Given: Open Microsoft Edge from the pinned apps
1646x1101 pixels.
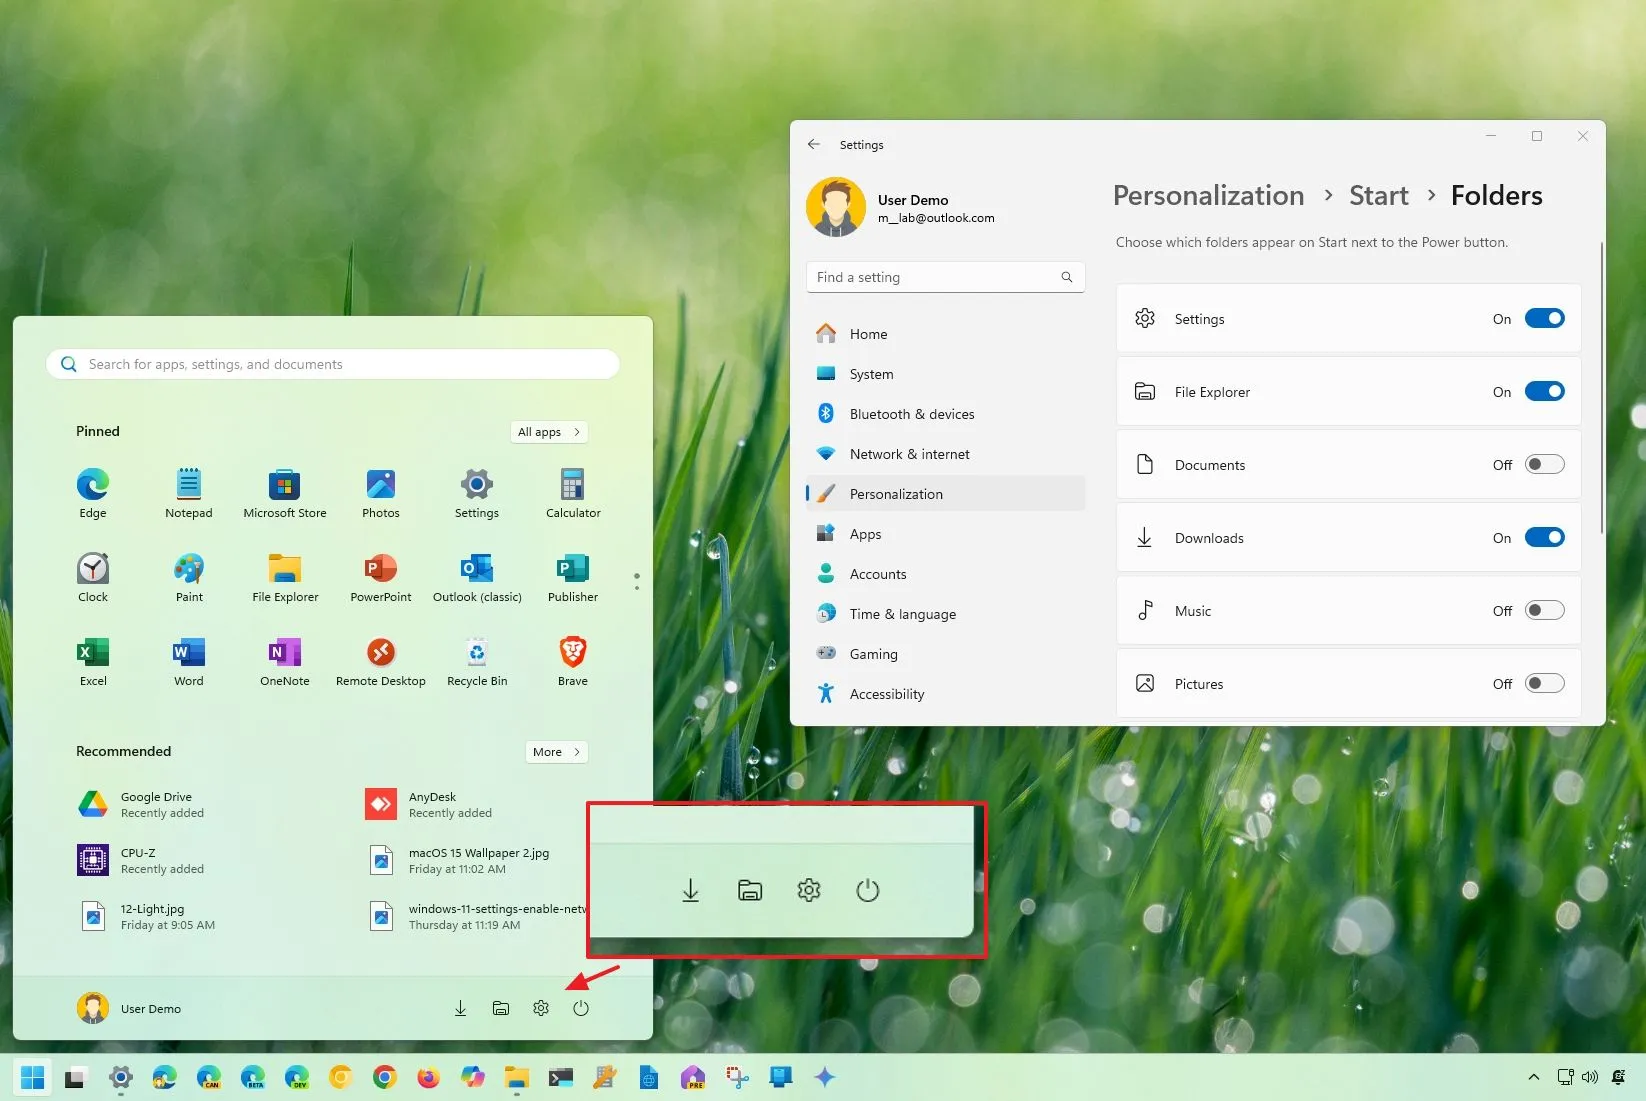Looking at the screenshot, I should [92, 491].
